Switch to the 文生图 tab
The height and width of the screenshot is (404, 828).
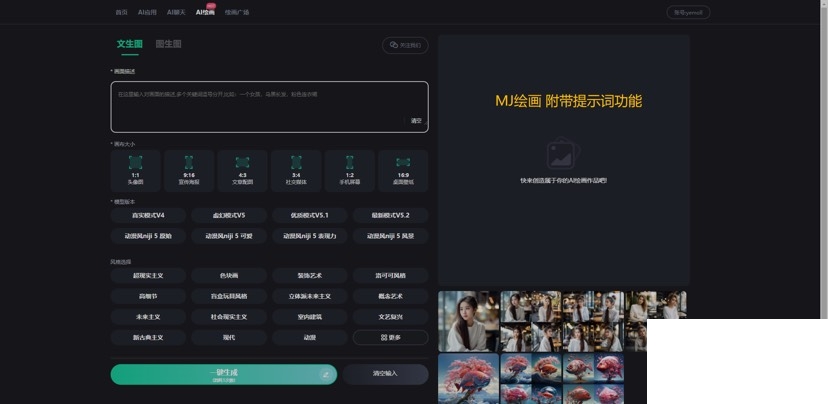[129, 44]
